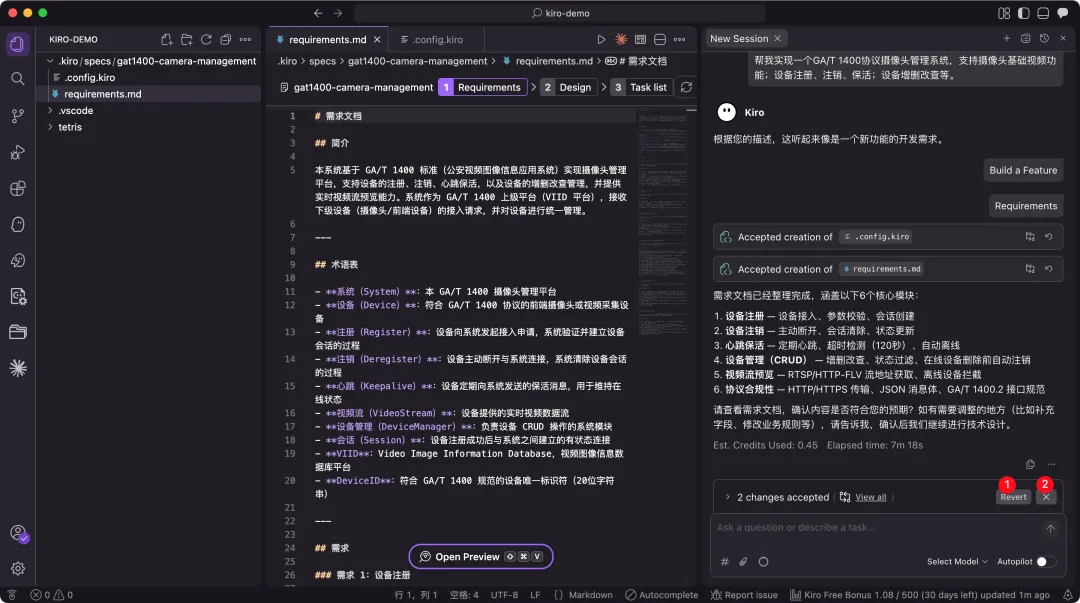Dismiss the changes accepted bar
The height and width of the screenshot is (603, 1080).
tap(1046, 497)
